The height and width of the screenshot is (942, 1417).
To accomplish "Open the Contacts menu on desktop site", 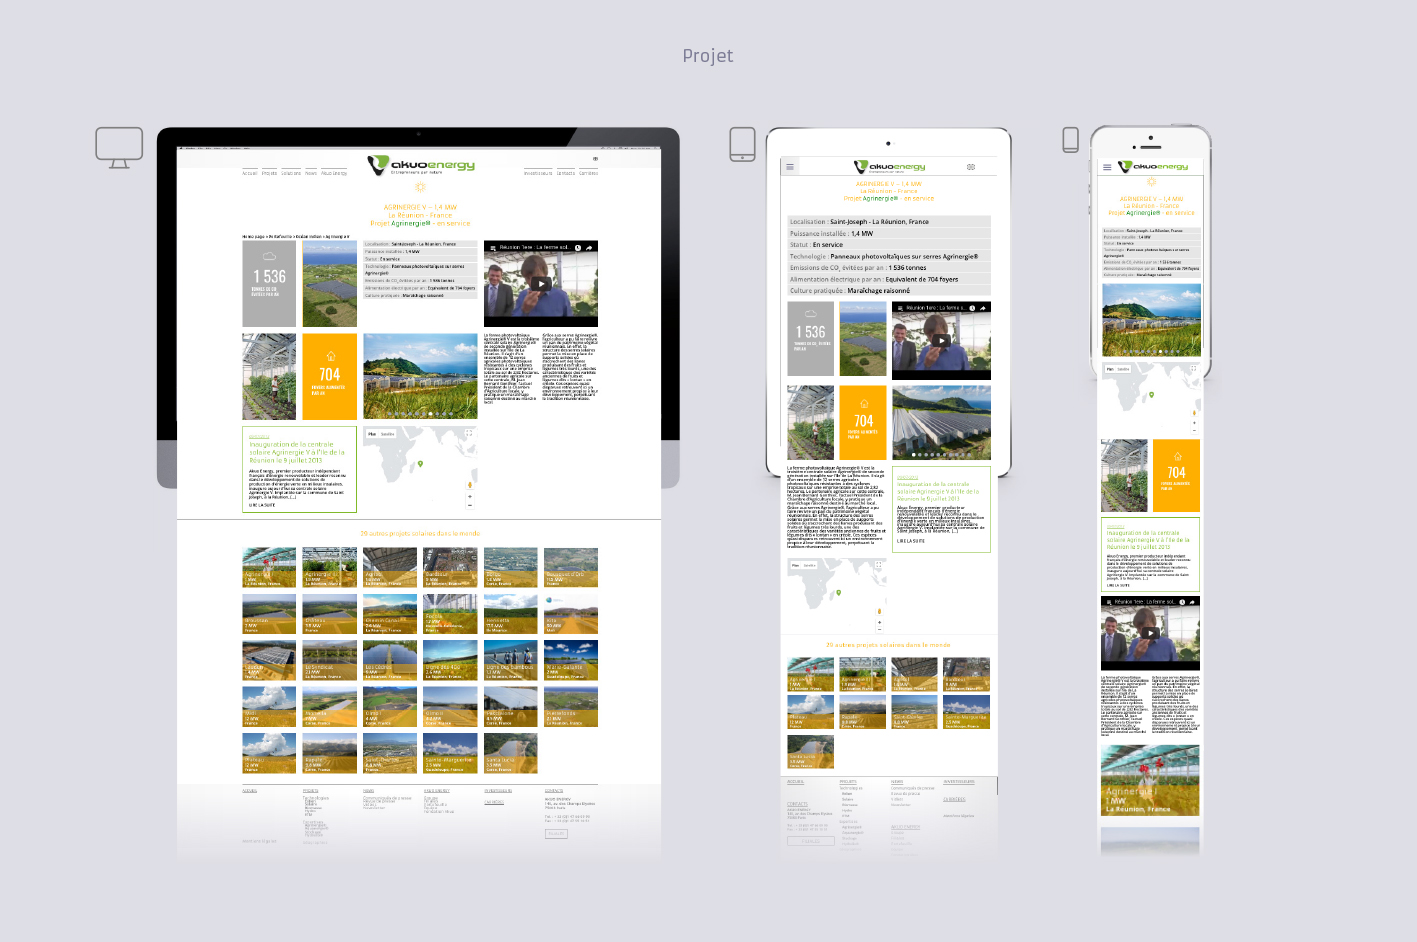I will [566, 173].
